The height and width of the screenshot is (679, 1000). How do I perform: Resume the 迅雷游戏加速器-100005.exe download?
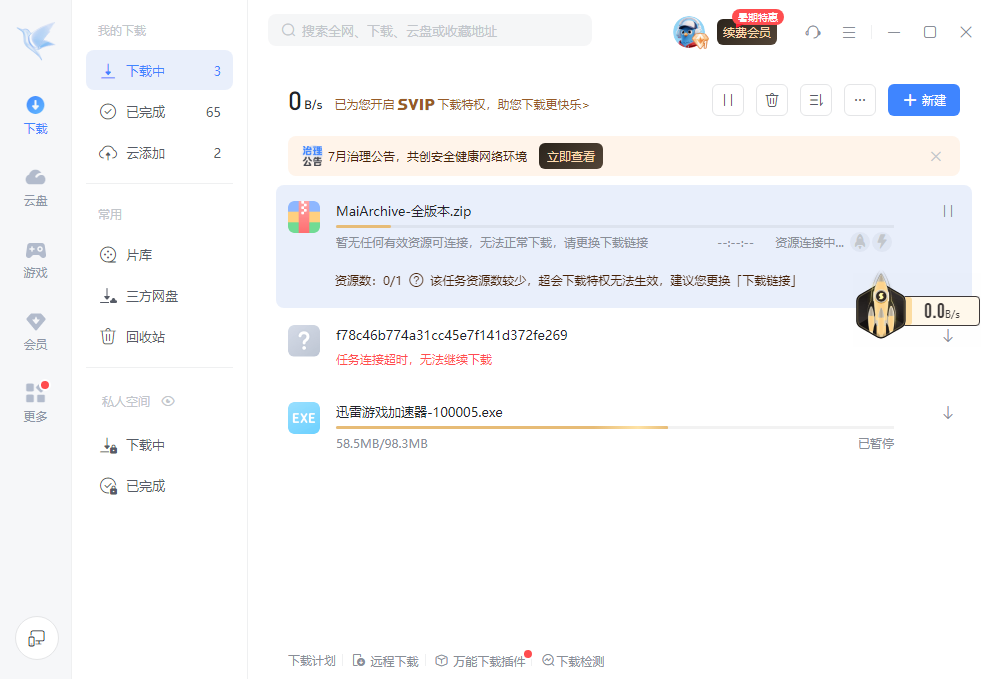click(x=948, y=413)
